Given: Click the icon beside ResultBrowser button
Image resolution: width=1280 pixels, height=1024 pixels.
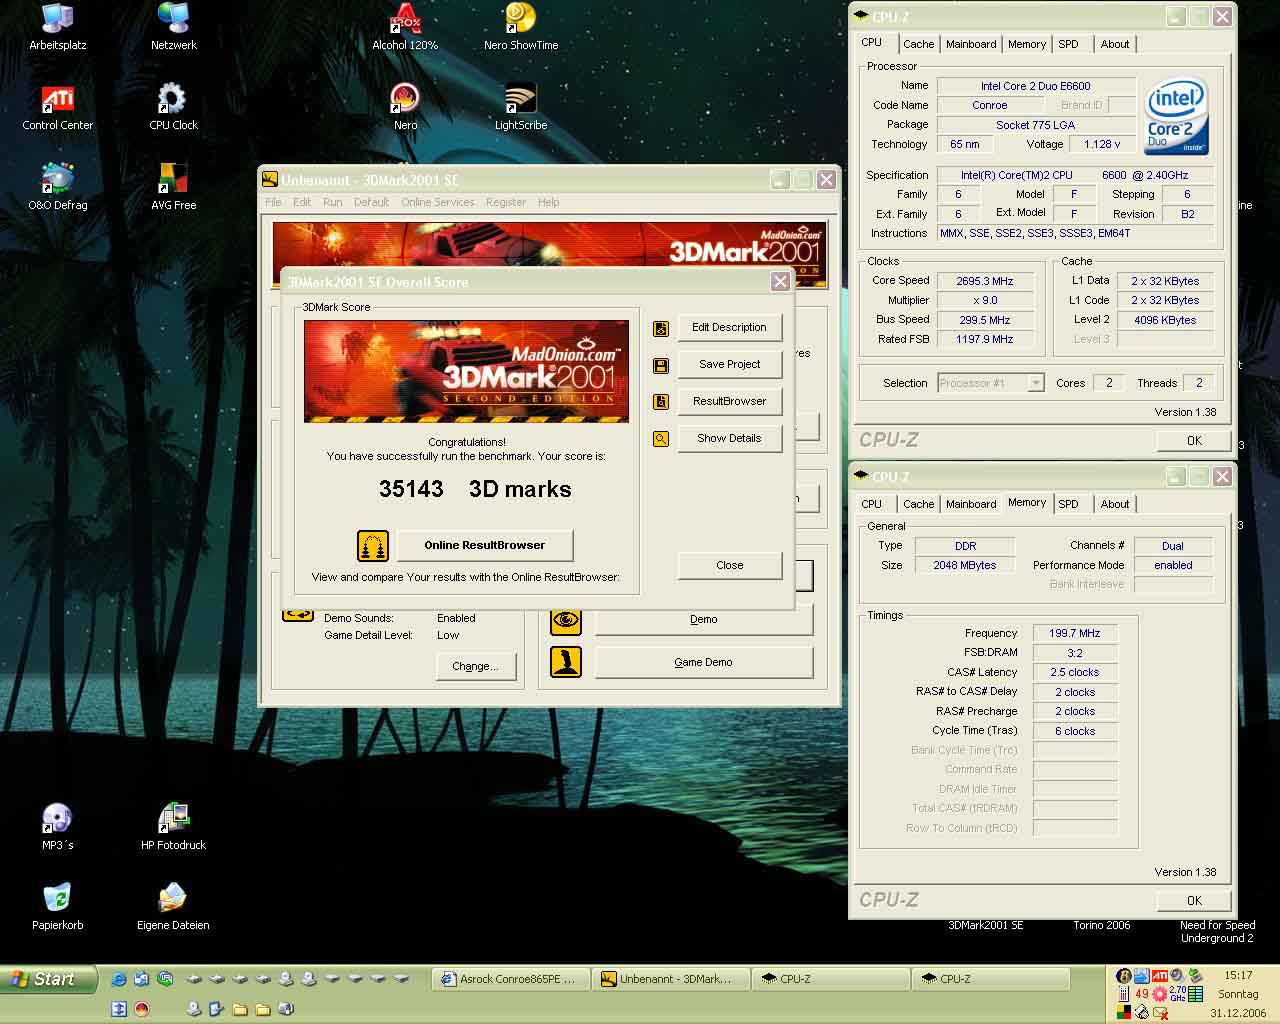Looking at the screenshot, I should pos(661,402).
